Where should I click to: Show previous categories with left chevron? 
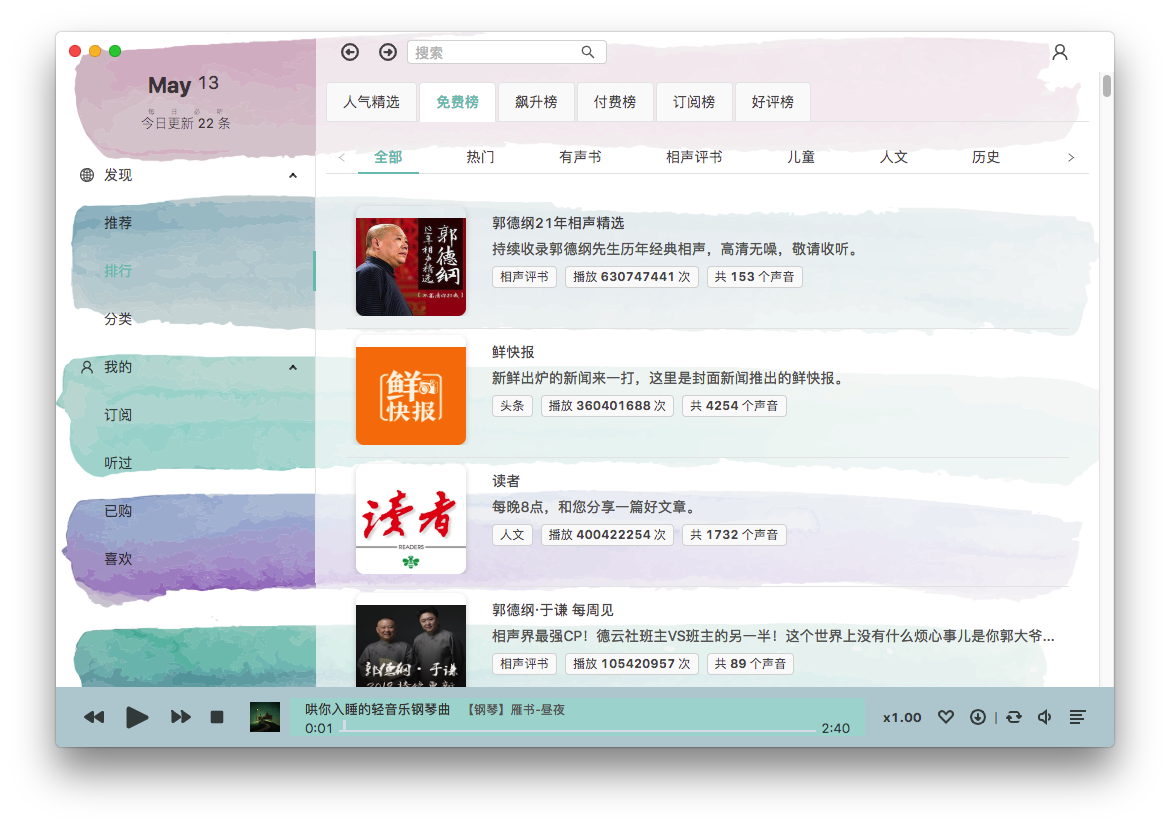tap(342, 157)
